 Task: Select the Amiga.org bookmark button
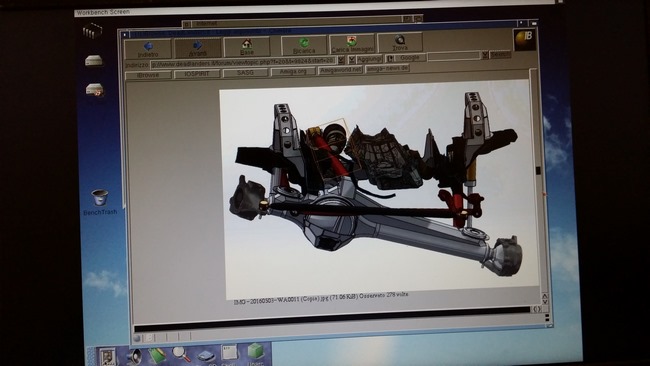pyautogui.click(x=293, y=72)
